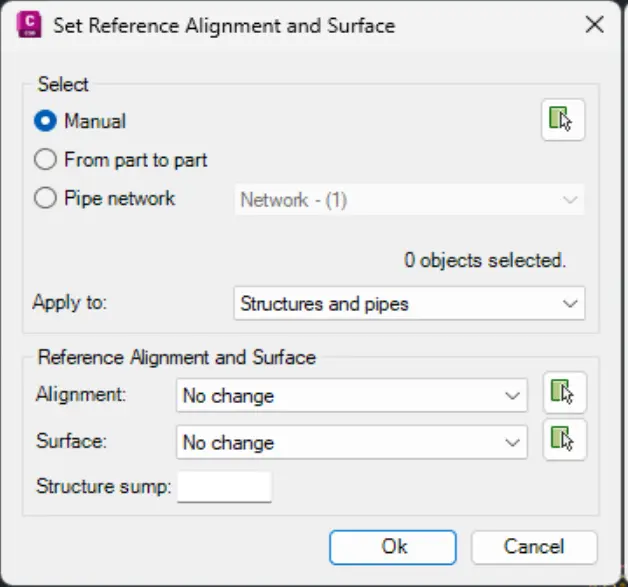Click the Reference Alignment and Surface group heading

click(x=176, y=357)
